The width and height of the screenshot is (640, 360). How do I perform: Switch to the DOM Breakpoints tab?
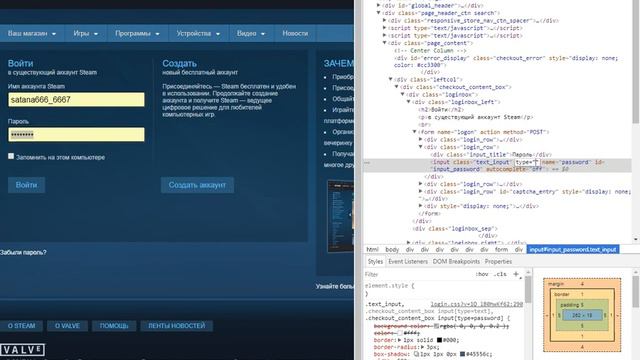(x=456, y=261)
